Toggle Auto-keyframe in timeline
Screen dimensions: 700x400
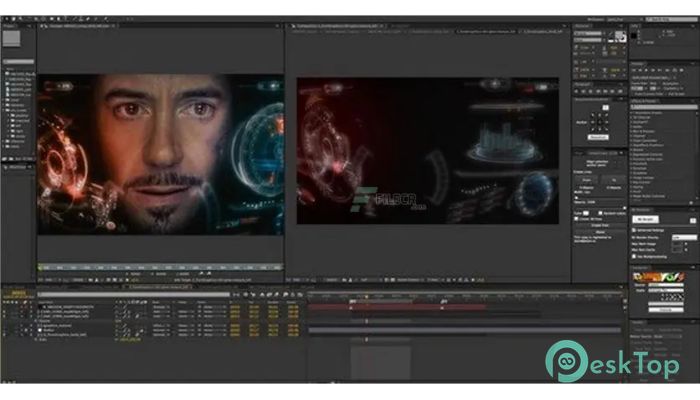293,295
